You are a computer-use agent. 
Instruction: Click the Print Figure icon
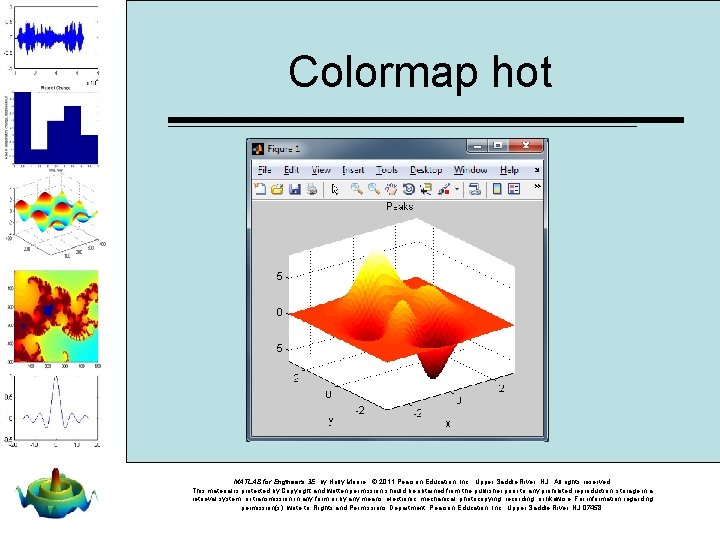point(312,189)
